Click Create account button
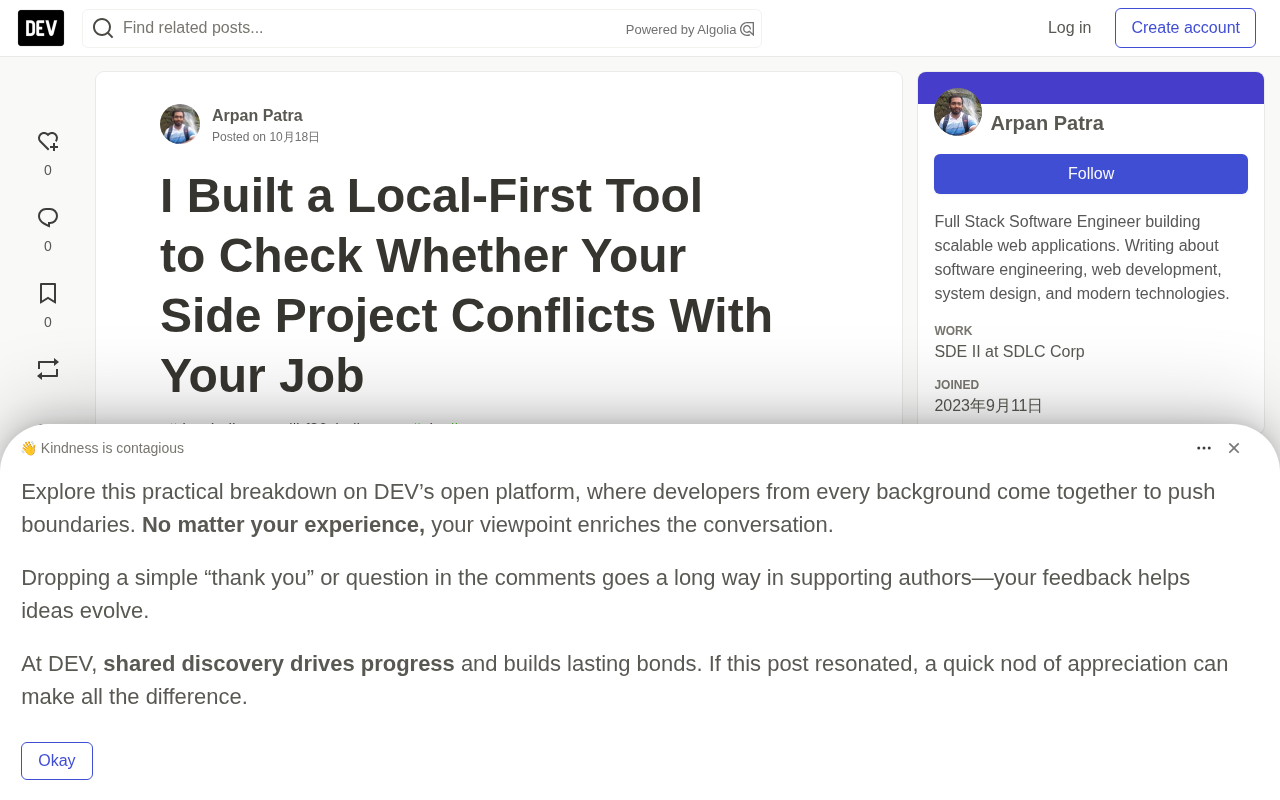1280x800 pixels. tap(1185, 28)
